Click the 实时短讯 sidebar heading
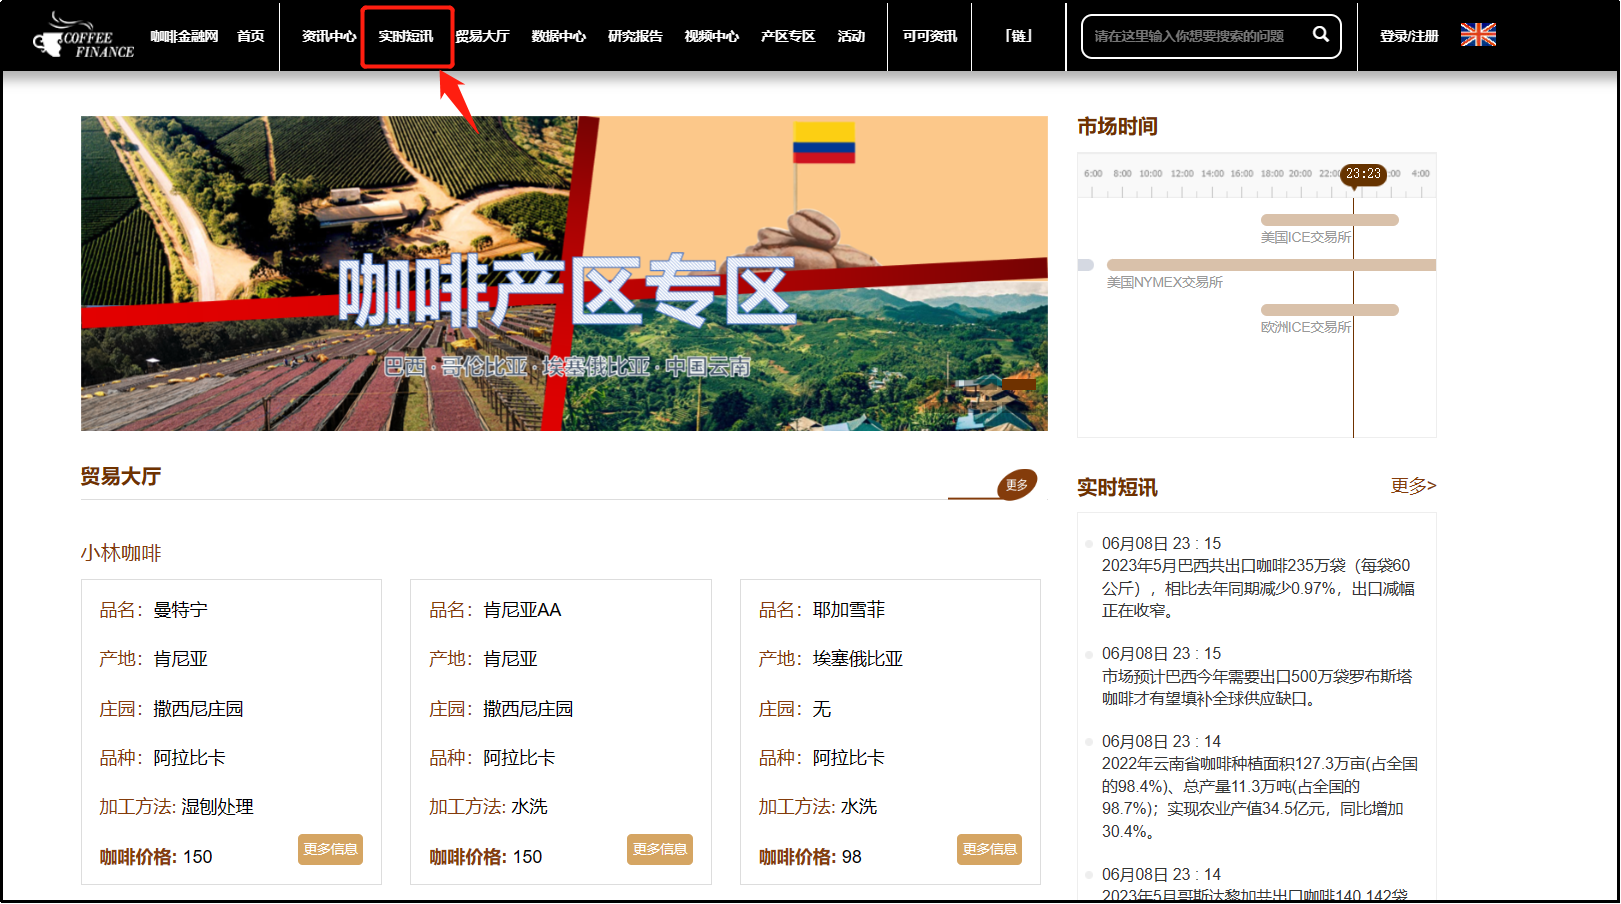The height and width of the screenshot is (904, 1621). click(1117, 488)
